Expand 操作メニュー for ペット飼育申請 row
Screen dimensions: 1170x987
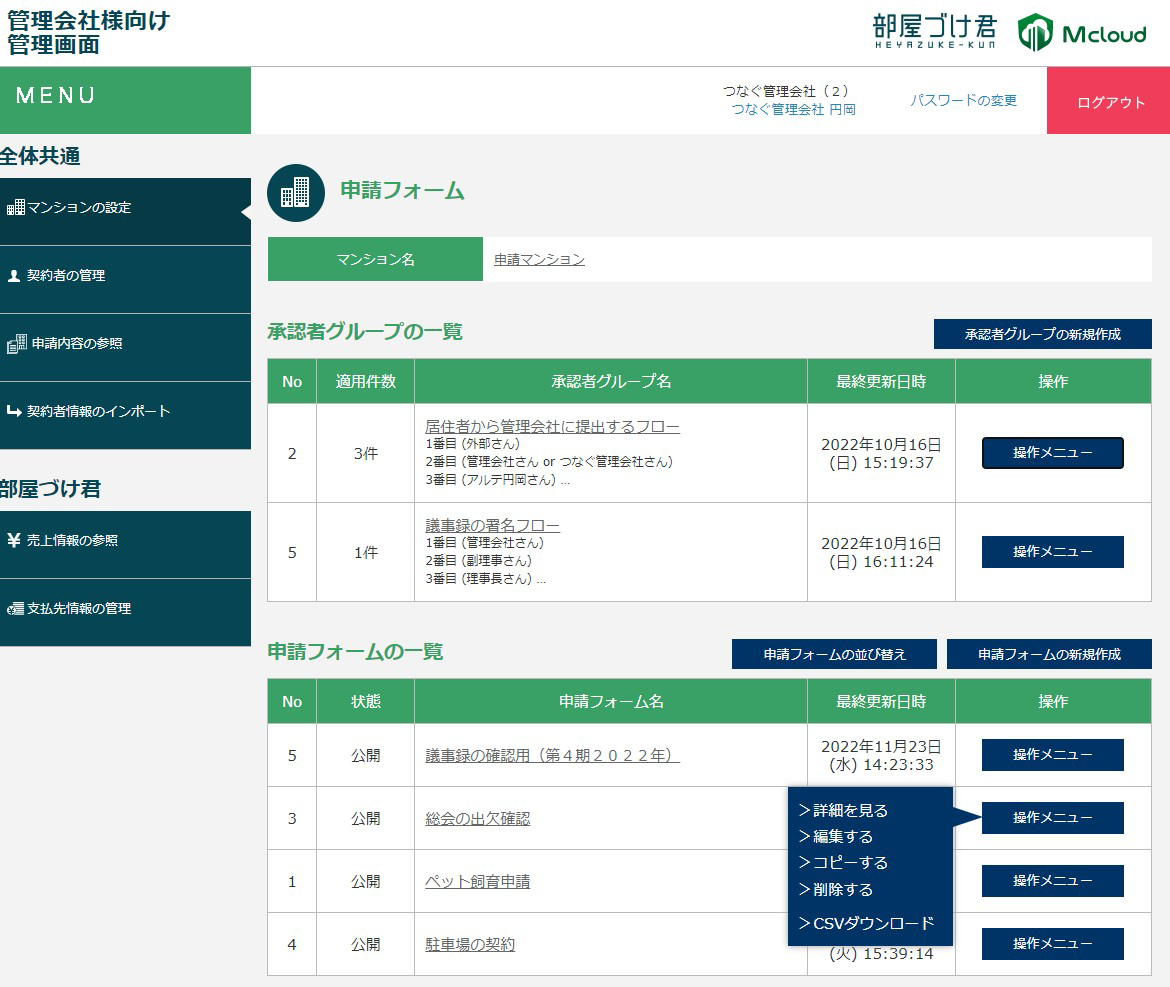click(1052, 881)
